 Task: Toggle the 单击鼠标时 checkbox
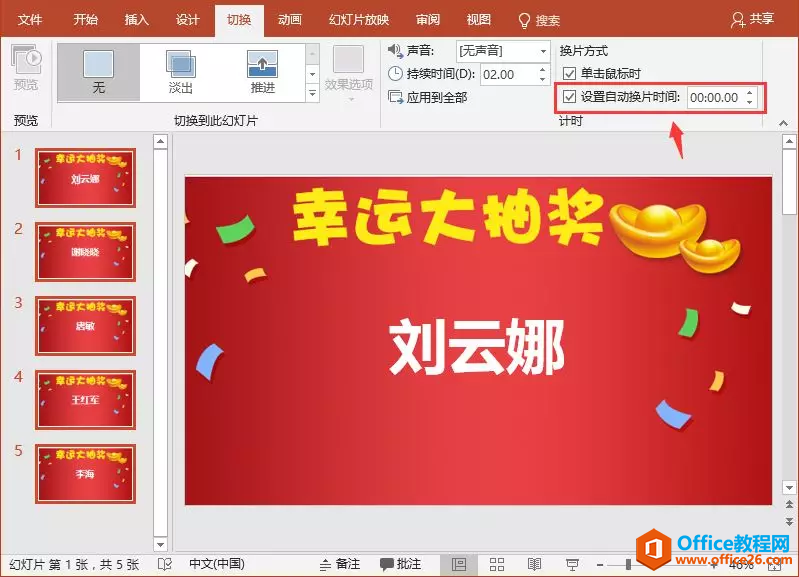point(569,74)
